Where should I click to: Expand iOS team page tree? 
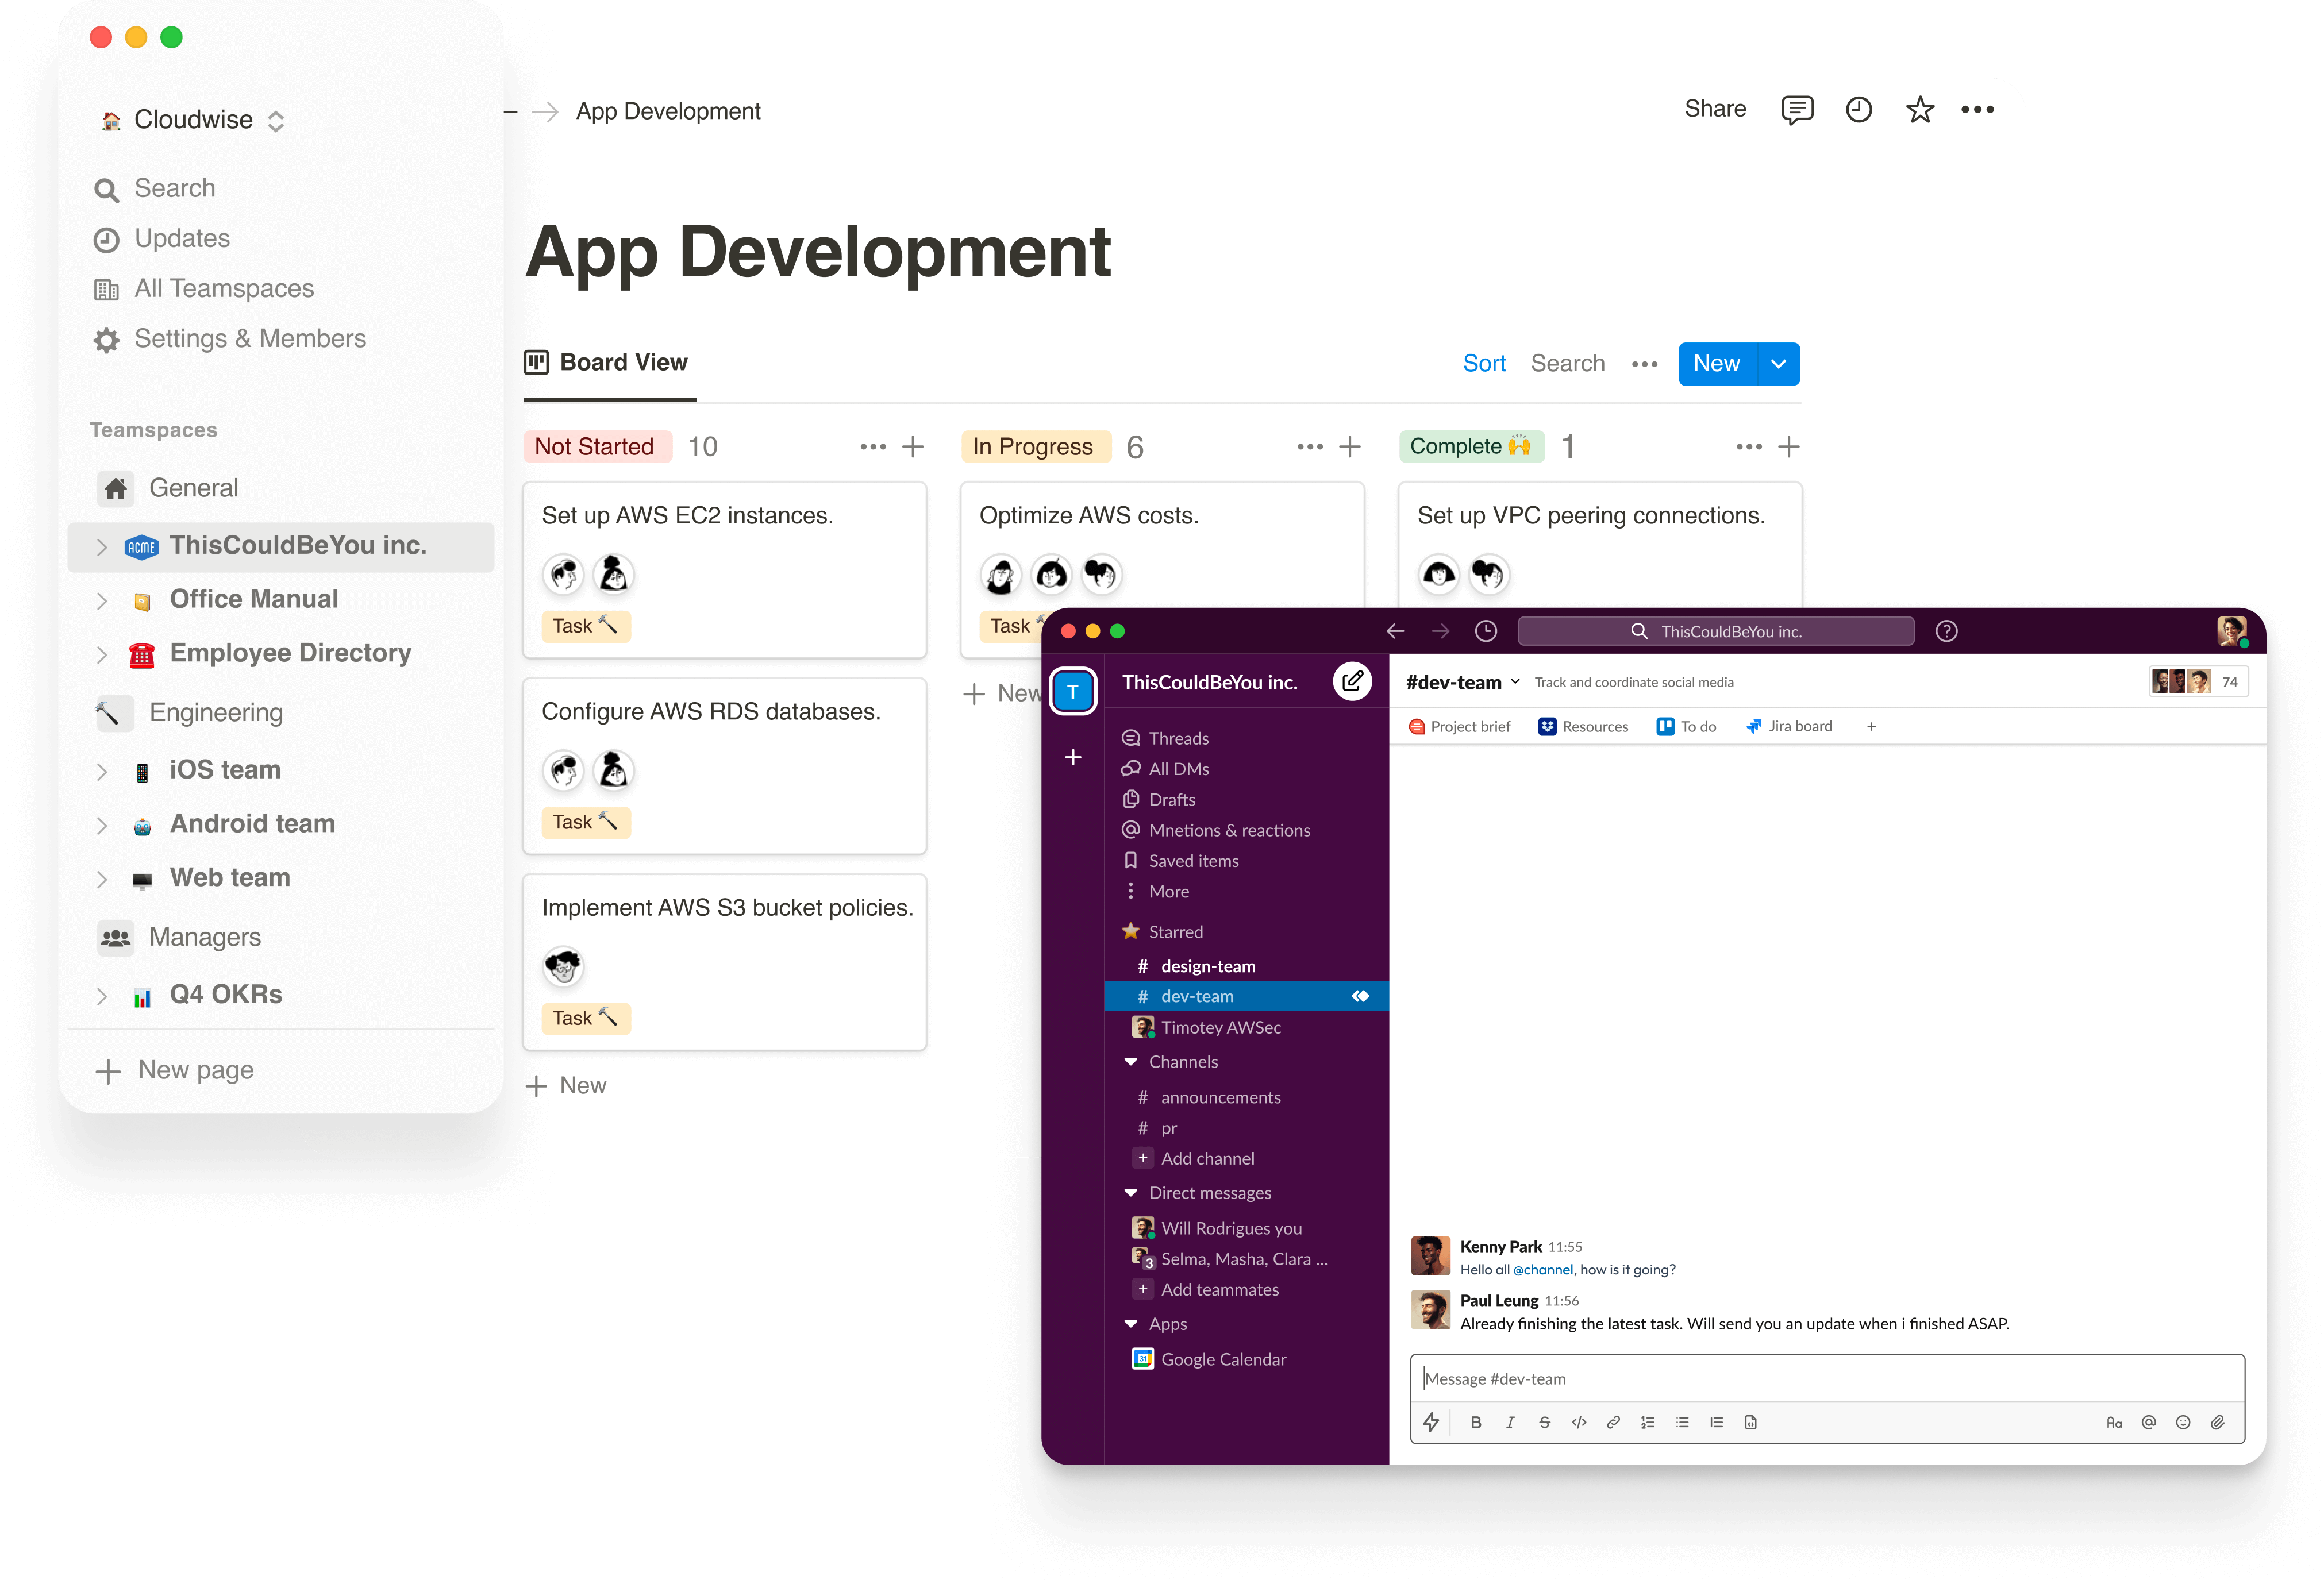pos(101,771)
